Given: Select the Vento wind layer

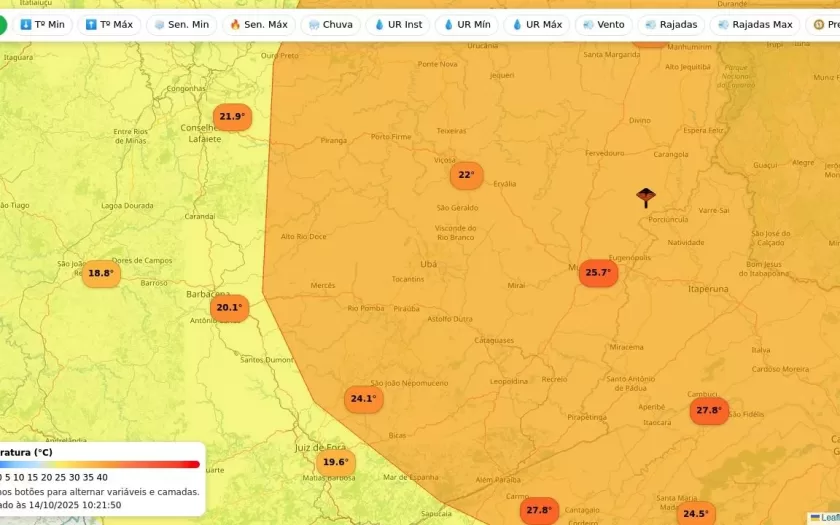Looking at the screenshot, I should pyautogui.click(x=603, y=24).
